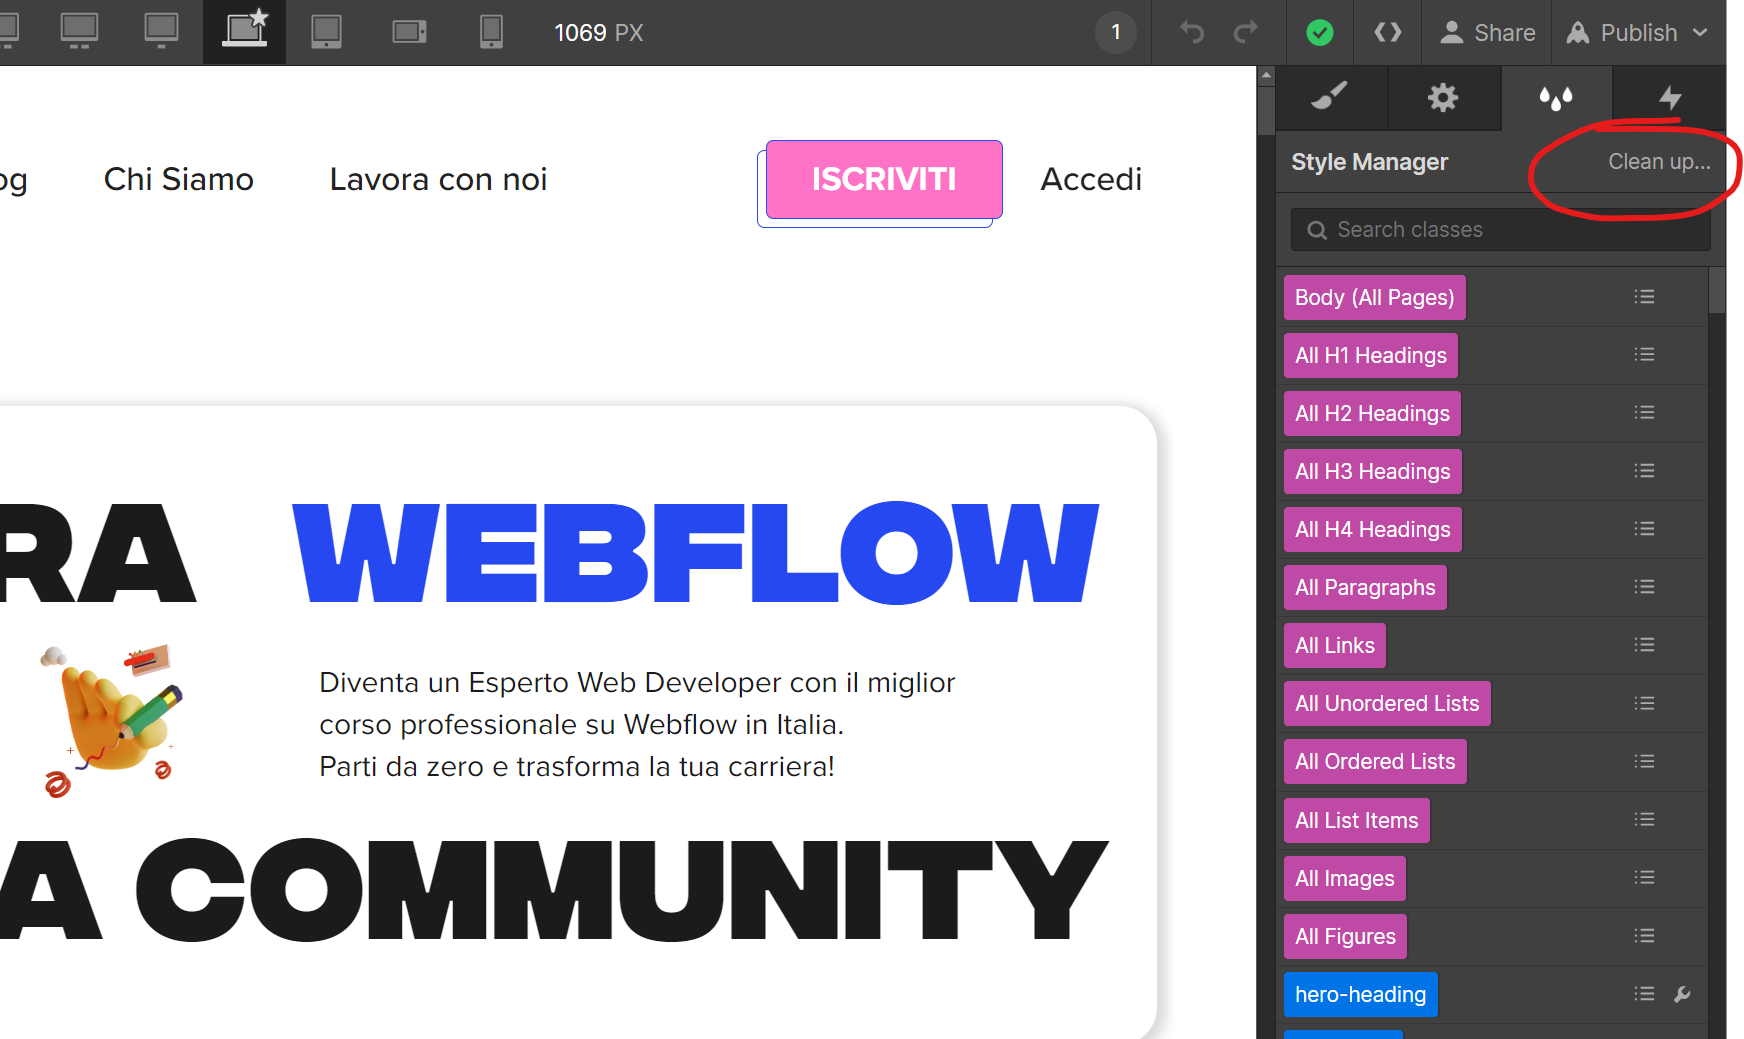Viewport: 1744px width, 1039px height.
Task: Switch to mobile portrait breakpoint
Action: pos(491,32)
